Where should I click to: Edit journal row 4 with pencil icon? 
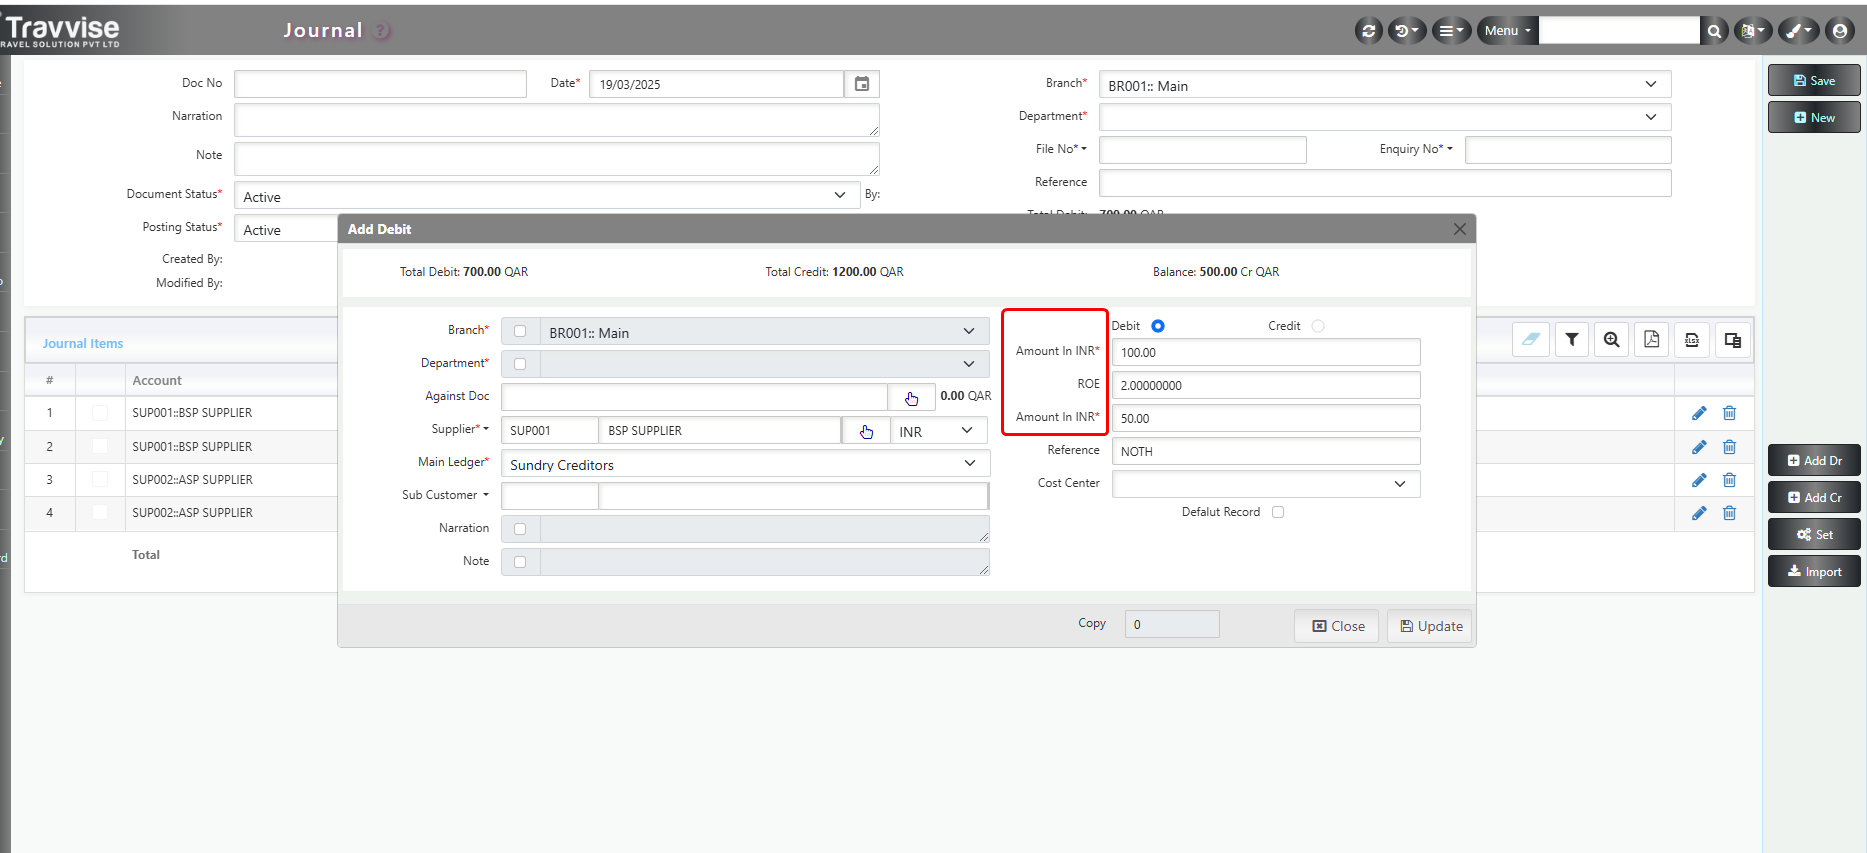click(x=1699, y=513)
